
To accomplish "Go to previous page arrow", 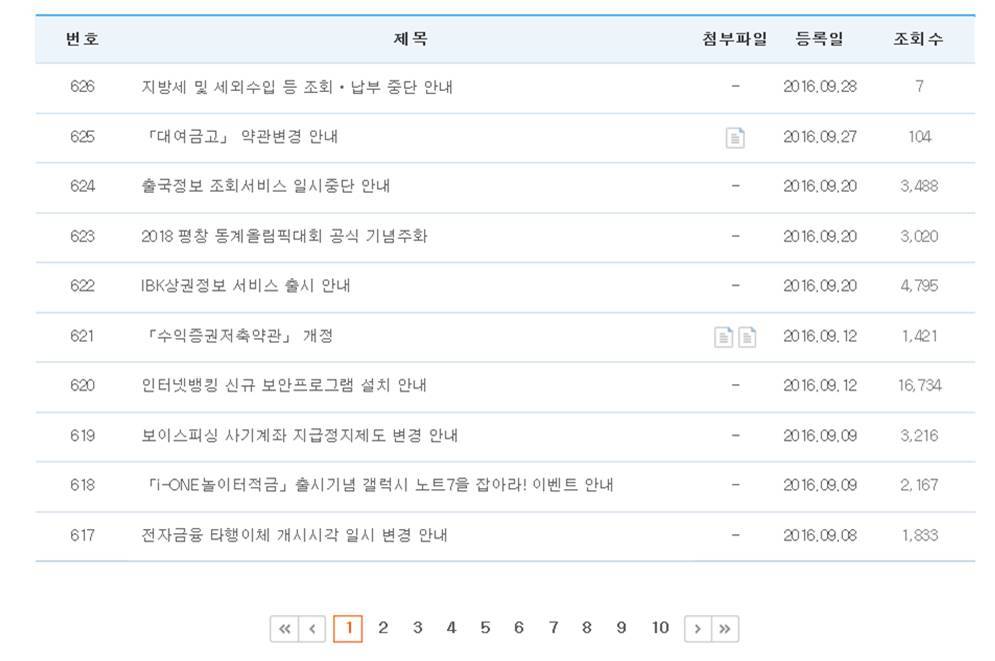I will (312, 629).
